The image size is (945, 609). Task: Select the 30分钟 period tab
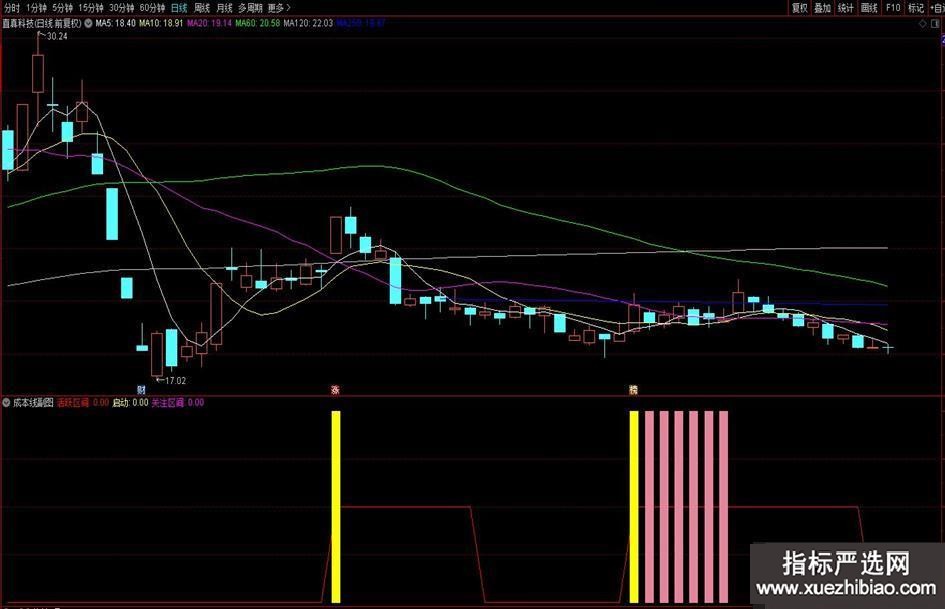click(121, 8)
